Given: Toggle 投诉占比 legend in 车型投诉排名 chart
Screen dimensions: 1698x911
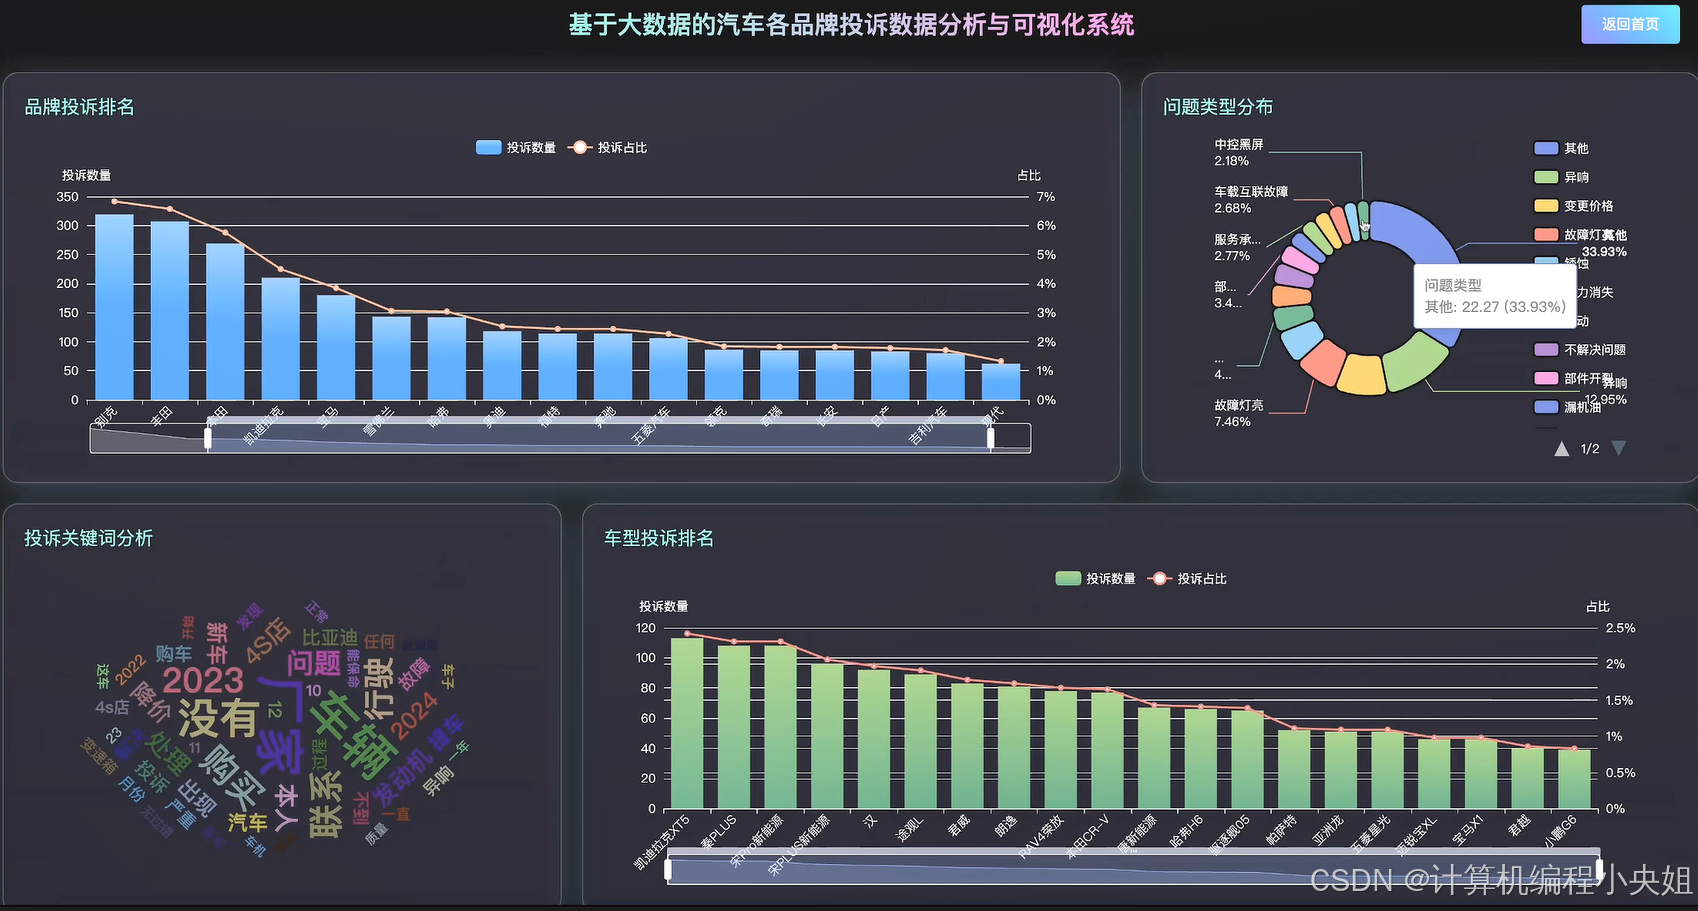Looking at the screenshot, I should (1188, 578).
